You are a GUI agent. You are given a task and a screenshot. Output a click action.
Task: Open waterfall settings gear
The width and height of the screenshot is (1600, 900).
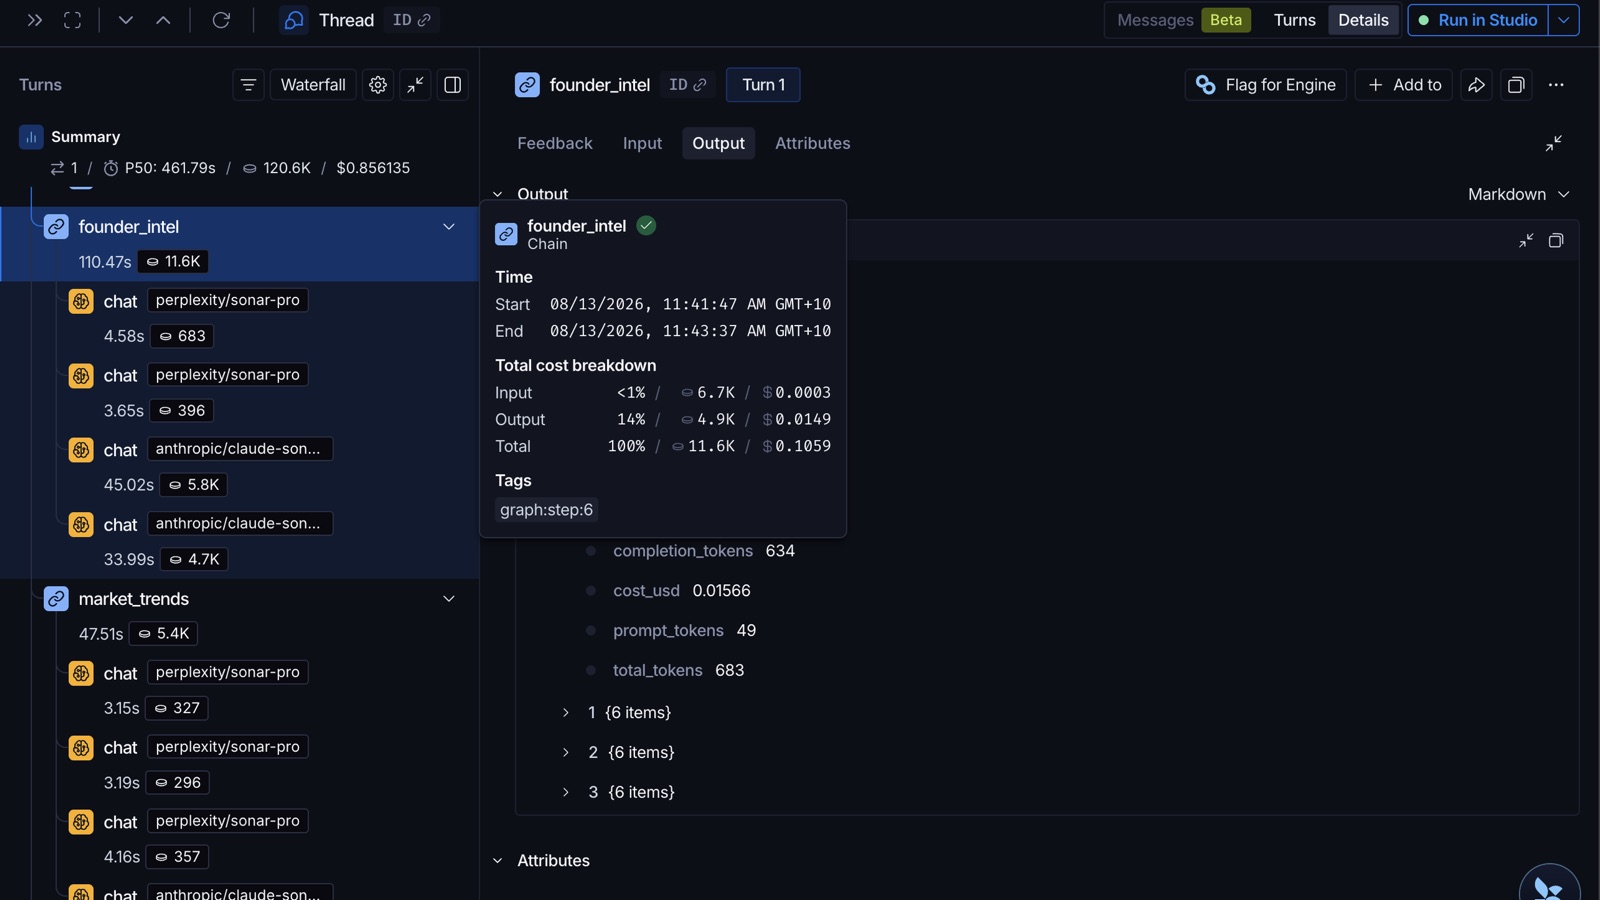(378, 85)
